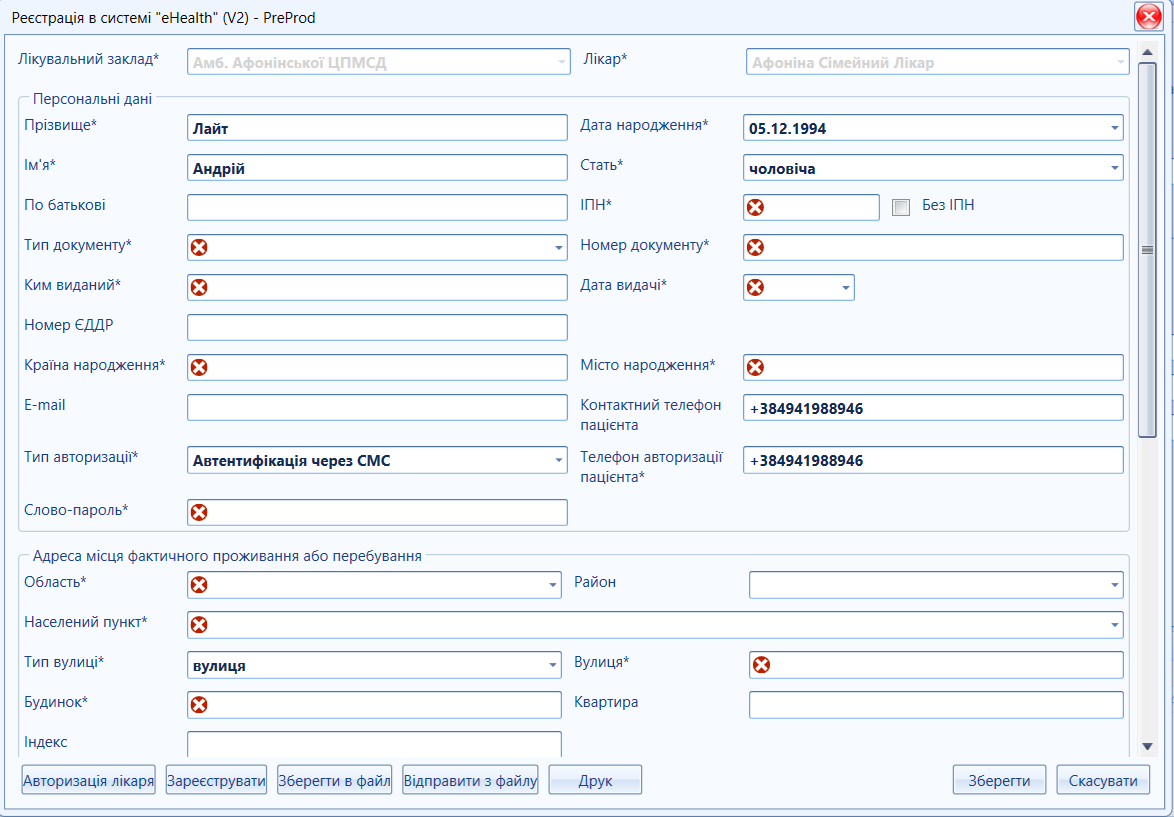This screenshot has height=817, width=1174.
Task: Click the error icon in Ким виданий field
Action: [x=199, y=288]
